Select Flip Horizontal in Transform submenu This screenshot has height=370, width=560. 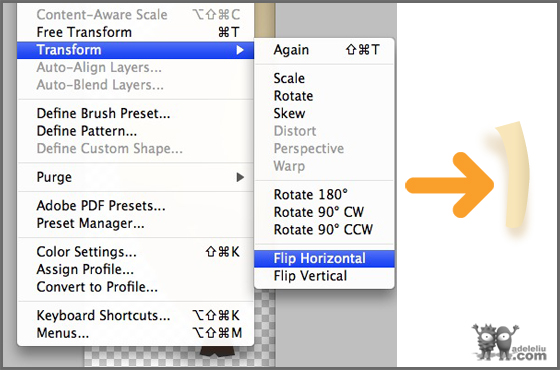pos(324,259)
